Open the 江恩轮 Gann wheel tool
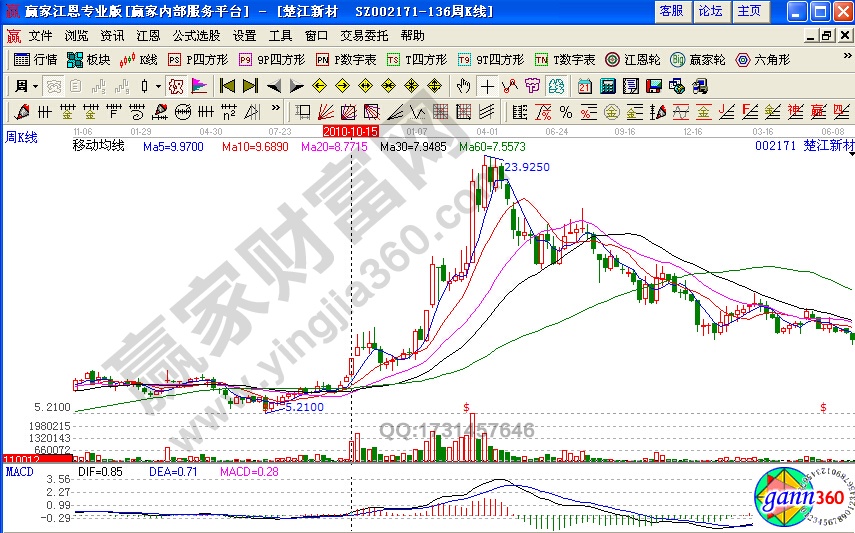Image resolution: width=855 pixels, height=533 pixels. (632, 59)
